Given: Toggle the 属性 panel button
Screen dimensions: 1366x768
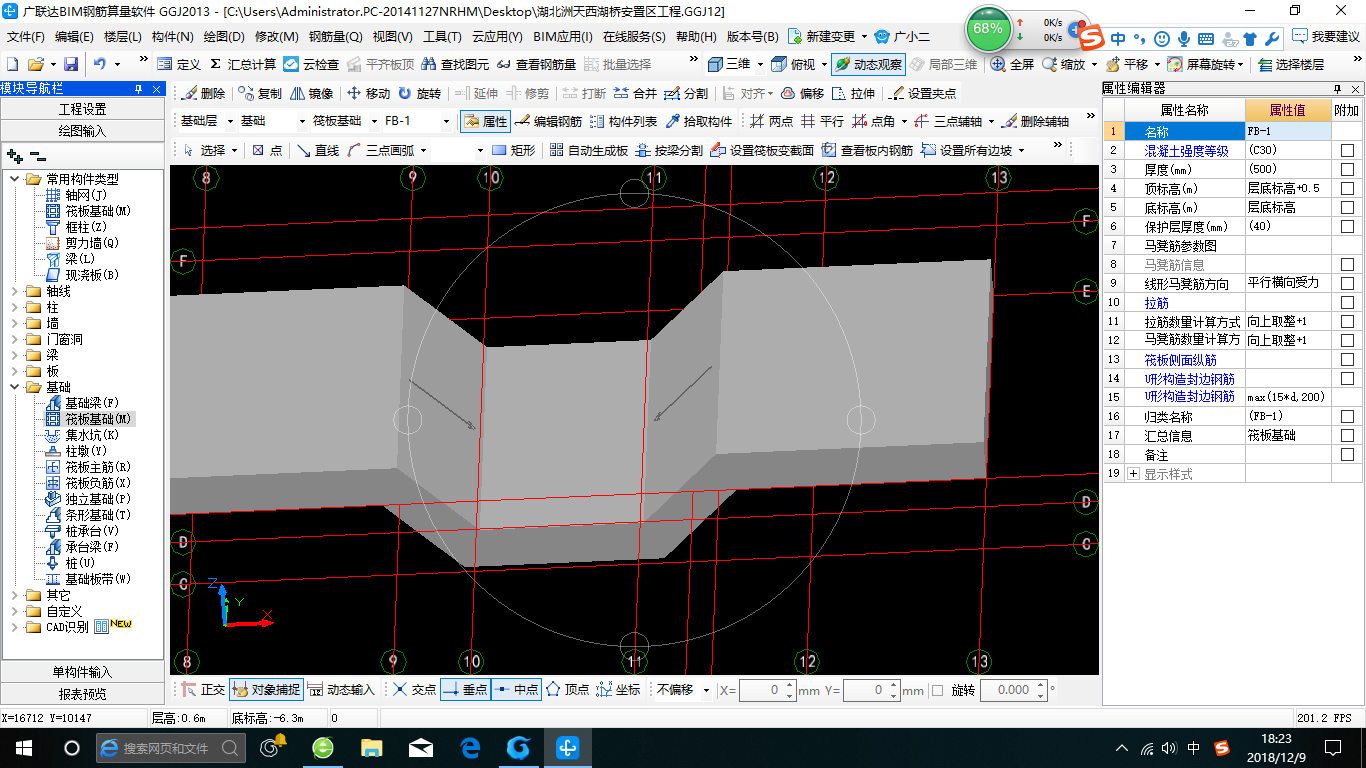Looking at the screenshot, I should [486, 122].
